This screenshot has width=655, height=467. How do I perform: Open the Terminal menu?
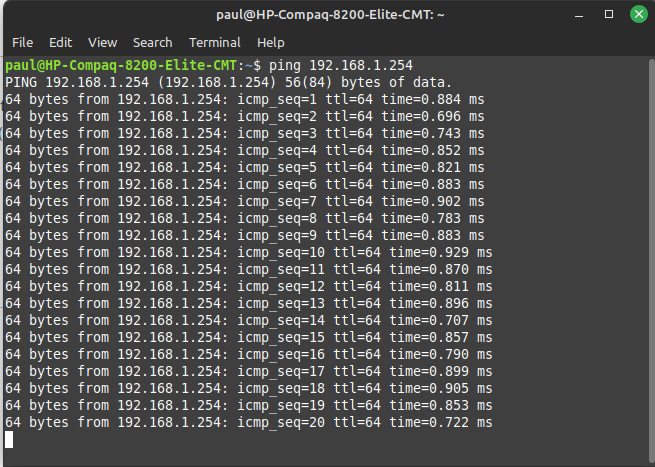coord(215,43)
